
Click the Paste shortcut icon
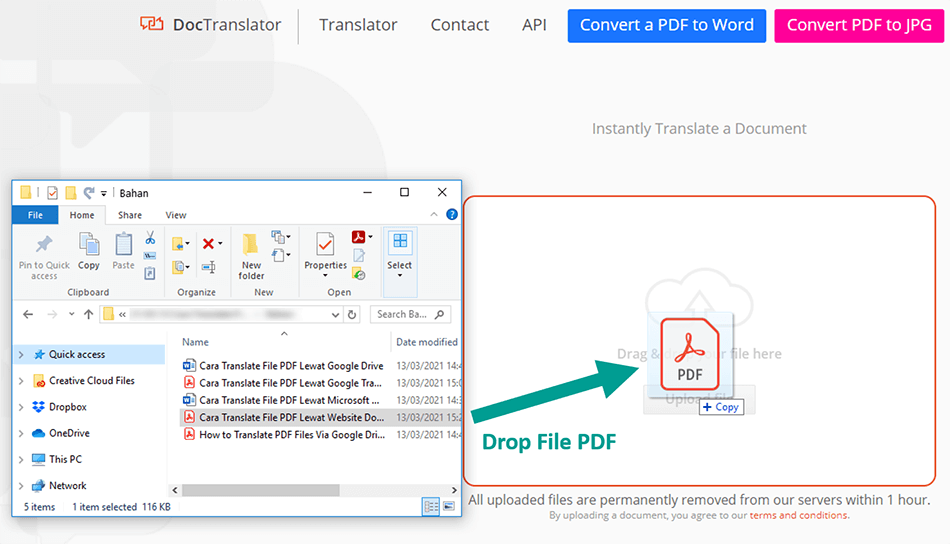pos(150,274)
